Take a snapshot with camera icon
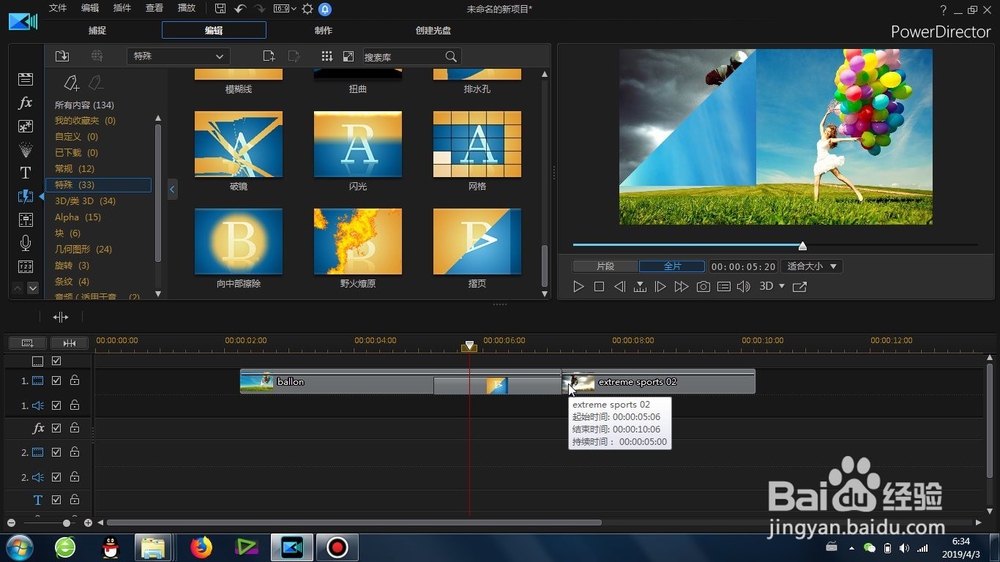 pyautogui.click(x=703, y=287)
